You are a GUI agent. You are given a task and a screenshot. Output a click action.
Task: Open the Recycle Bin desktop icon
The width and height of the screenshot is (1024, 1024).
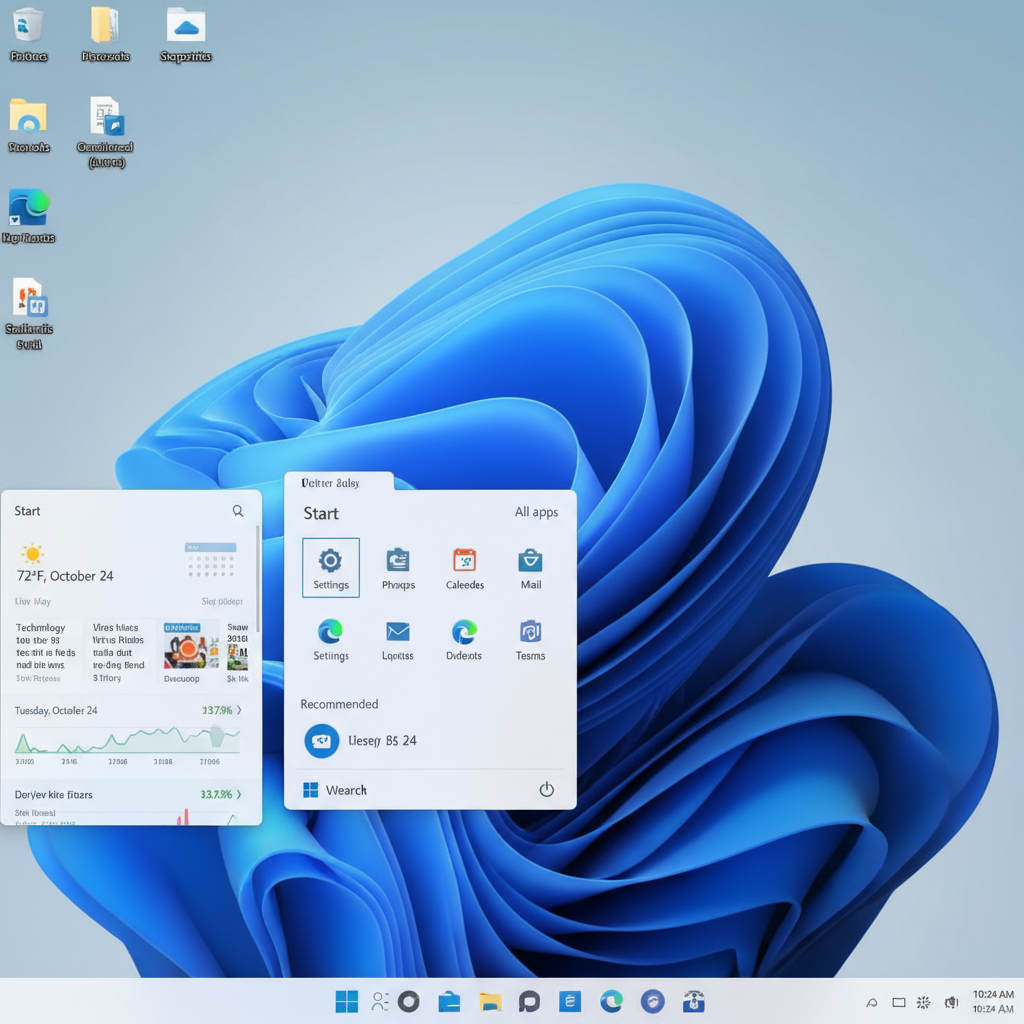[x=28, y=34]
